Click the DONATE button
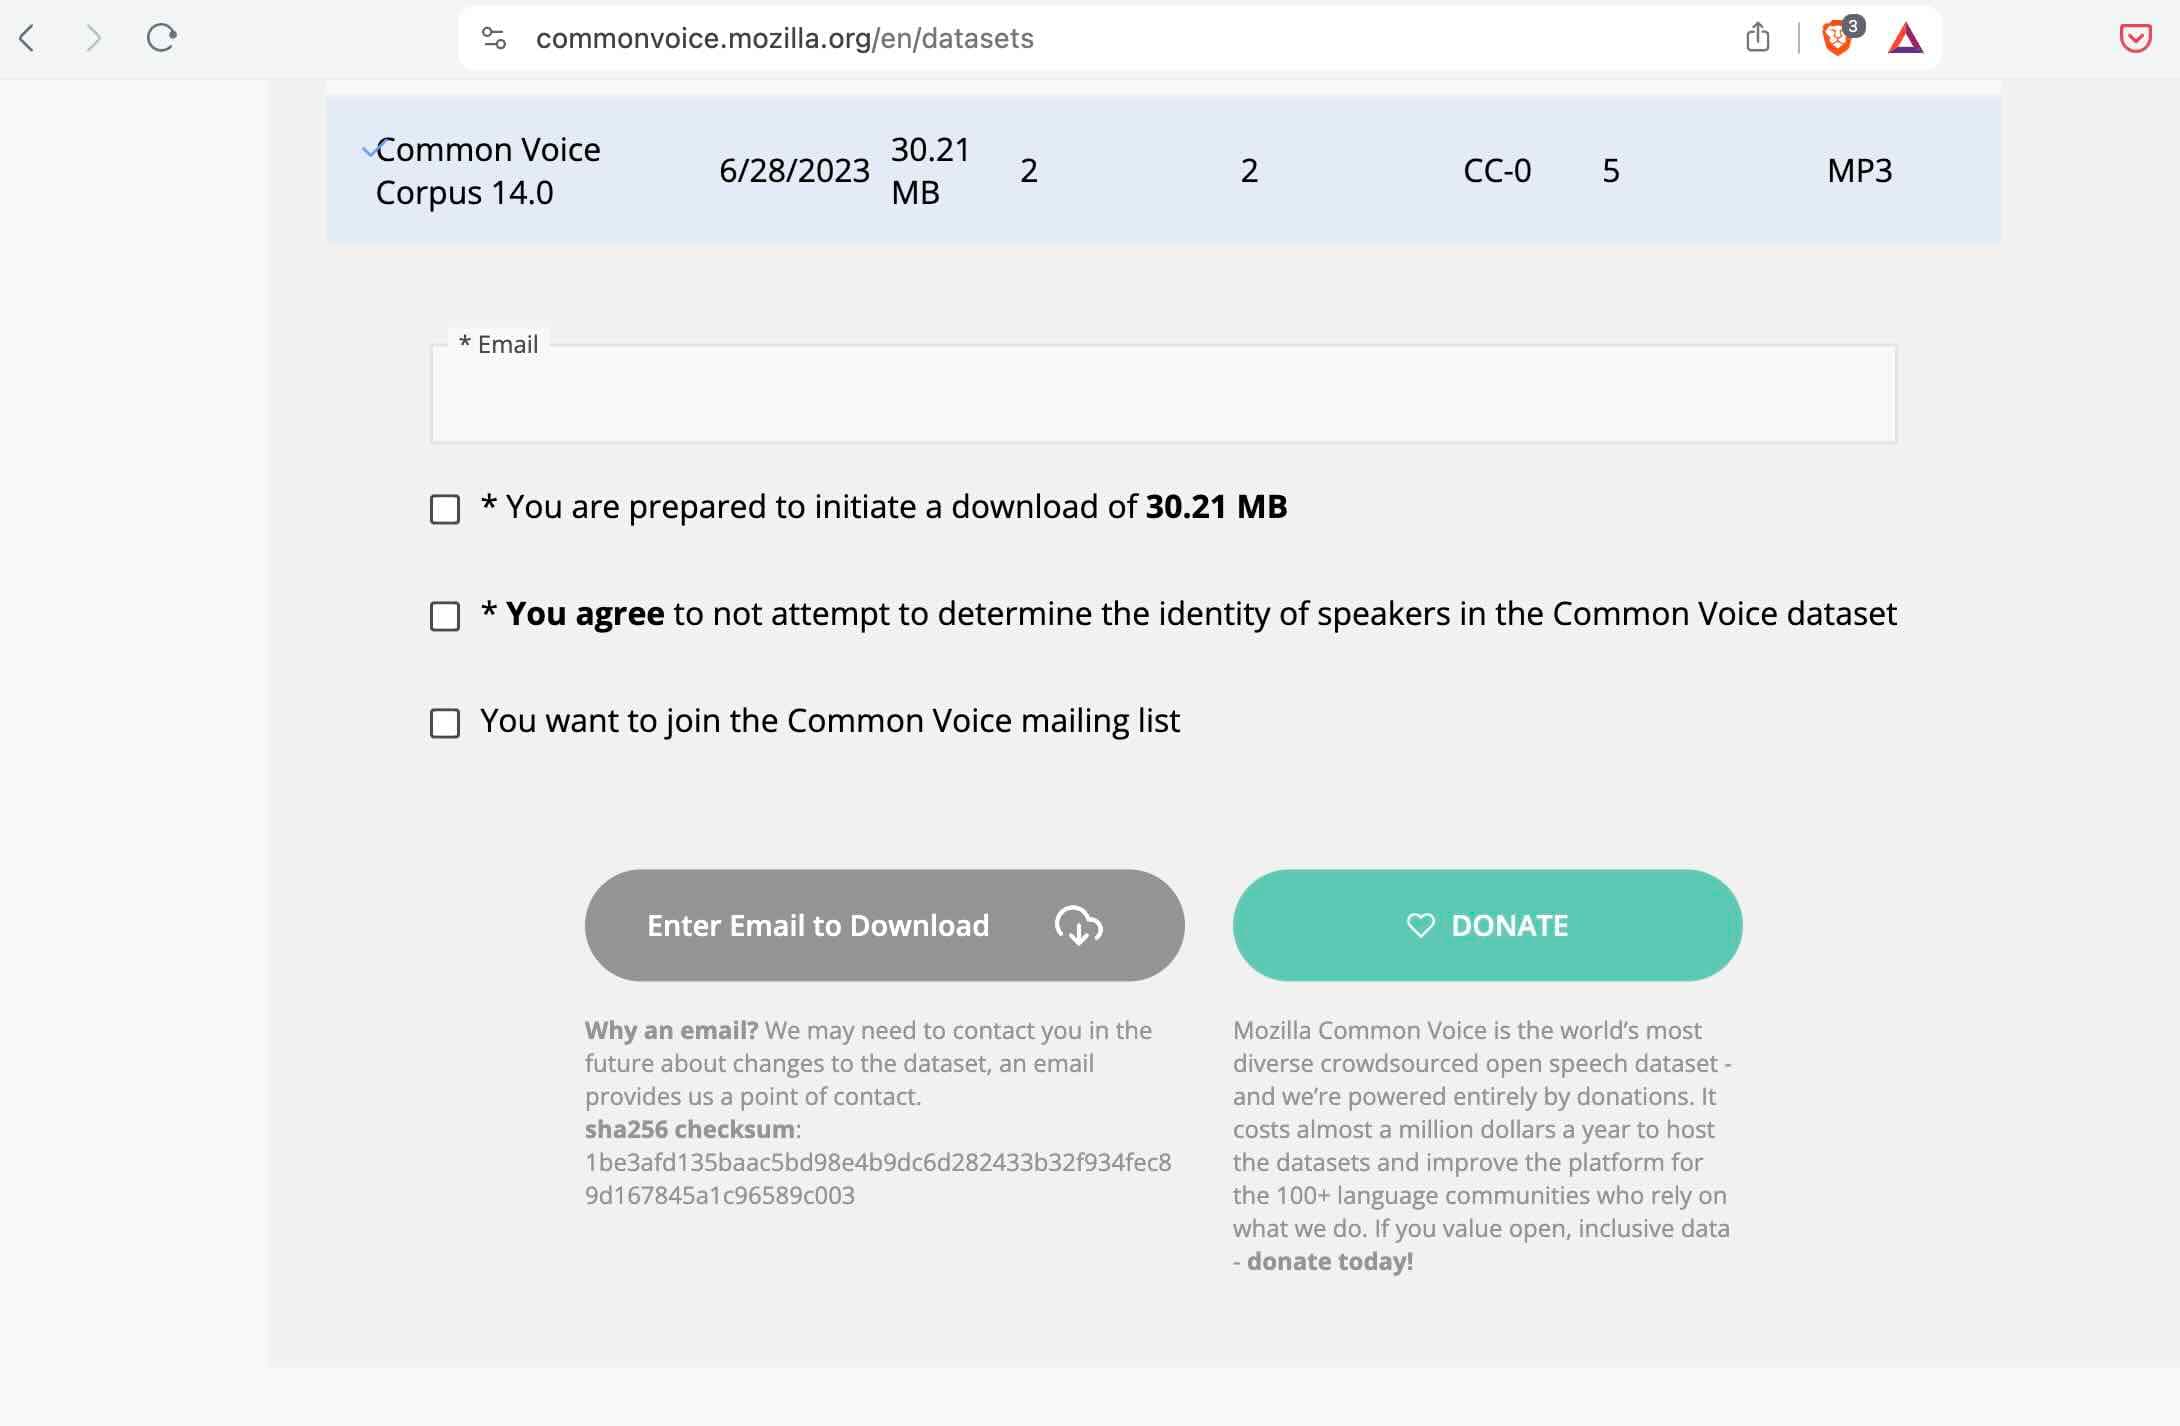The width and height of the screenshot is (2180, 1426). coord(1487,925)
